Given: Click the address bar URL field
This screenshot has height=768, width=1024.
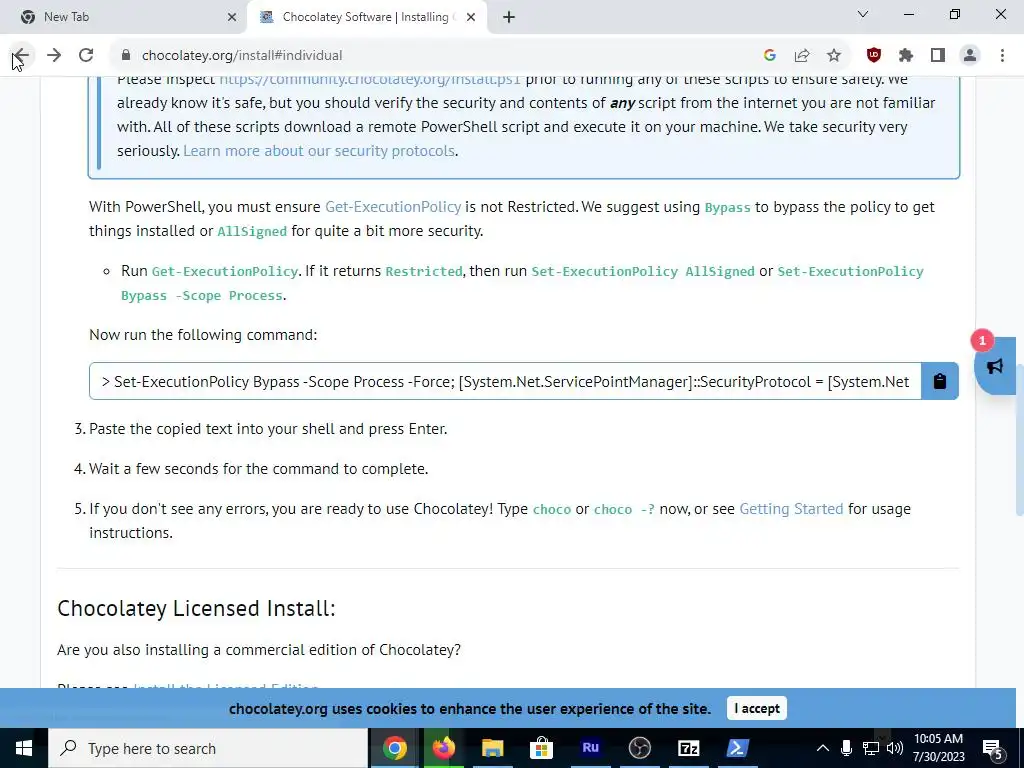Looking at the screenshot, I should click(x=431, y=56).
